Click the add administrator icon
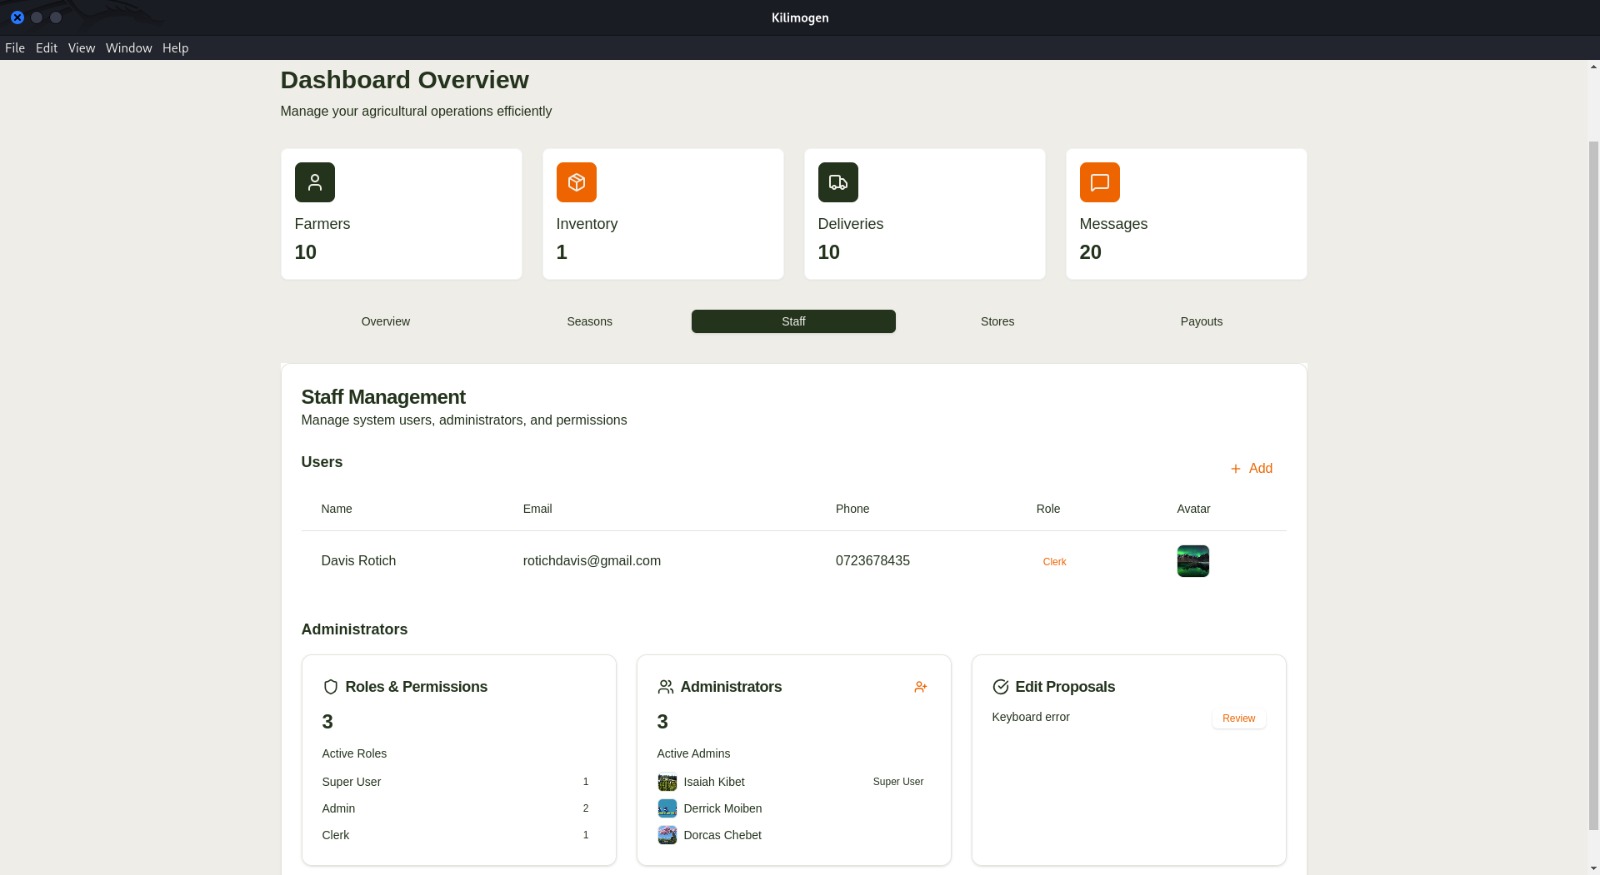The width and height of the screenshot is (1600, 875). [x=921, y=687]
